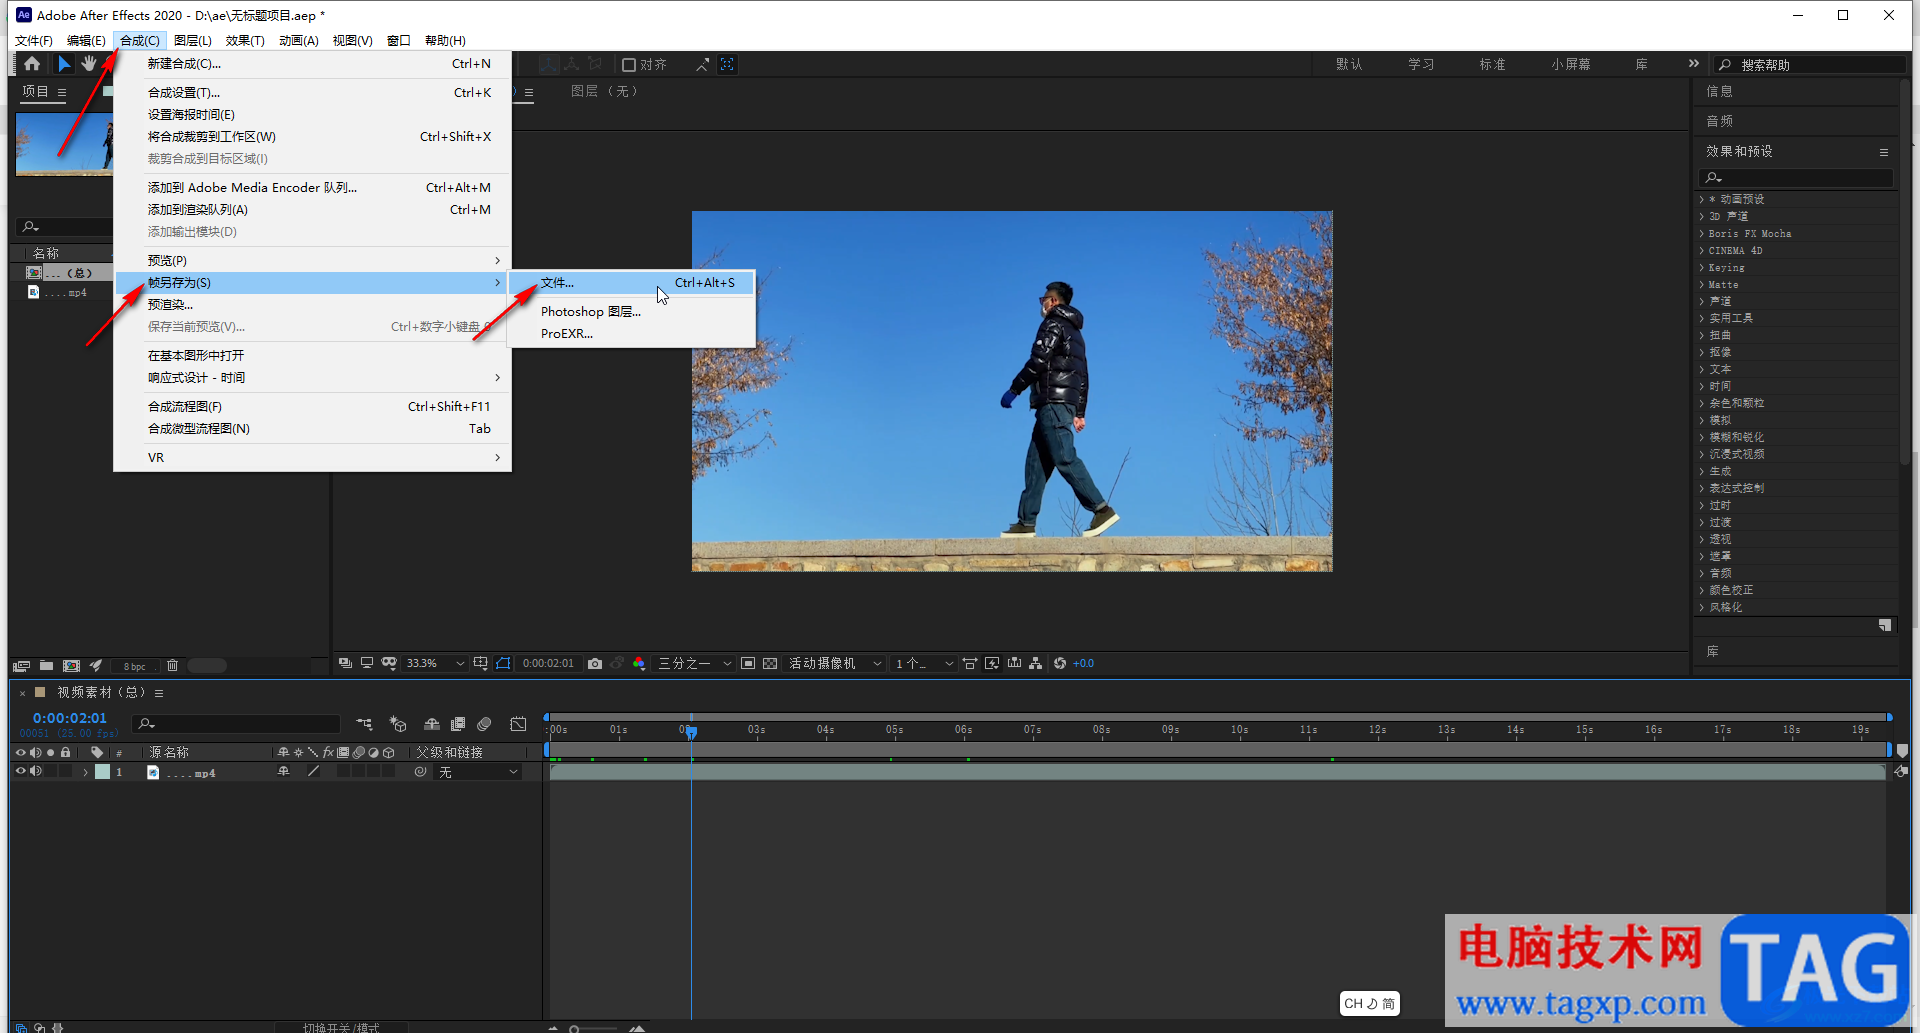
Task: Select the Hand tool
Action: click(89, 64)
